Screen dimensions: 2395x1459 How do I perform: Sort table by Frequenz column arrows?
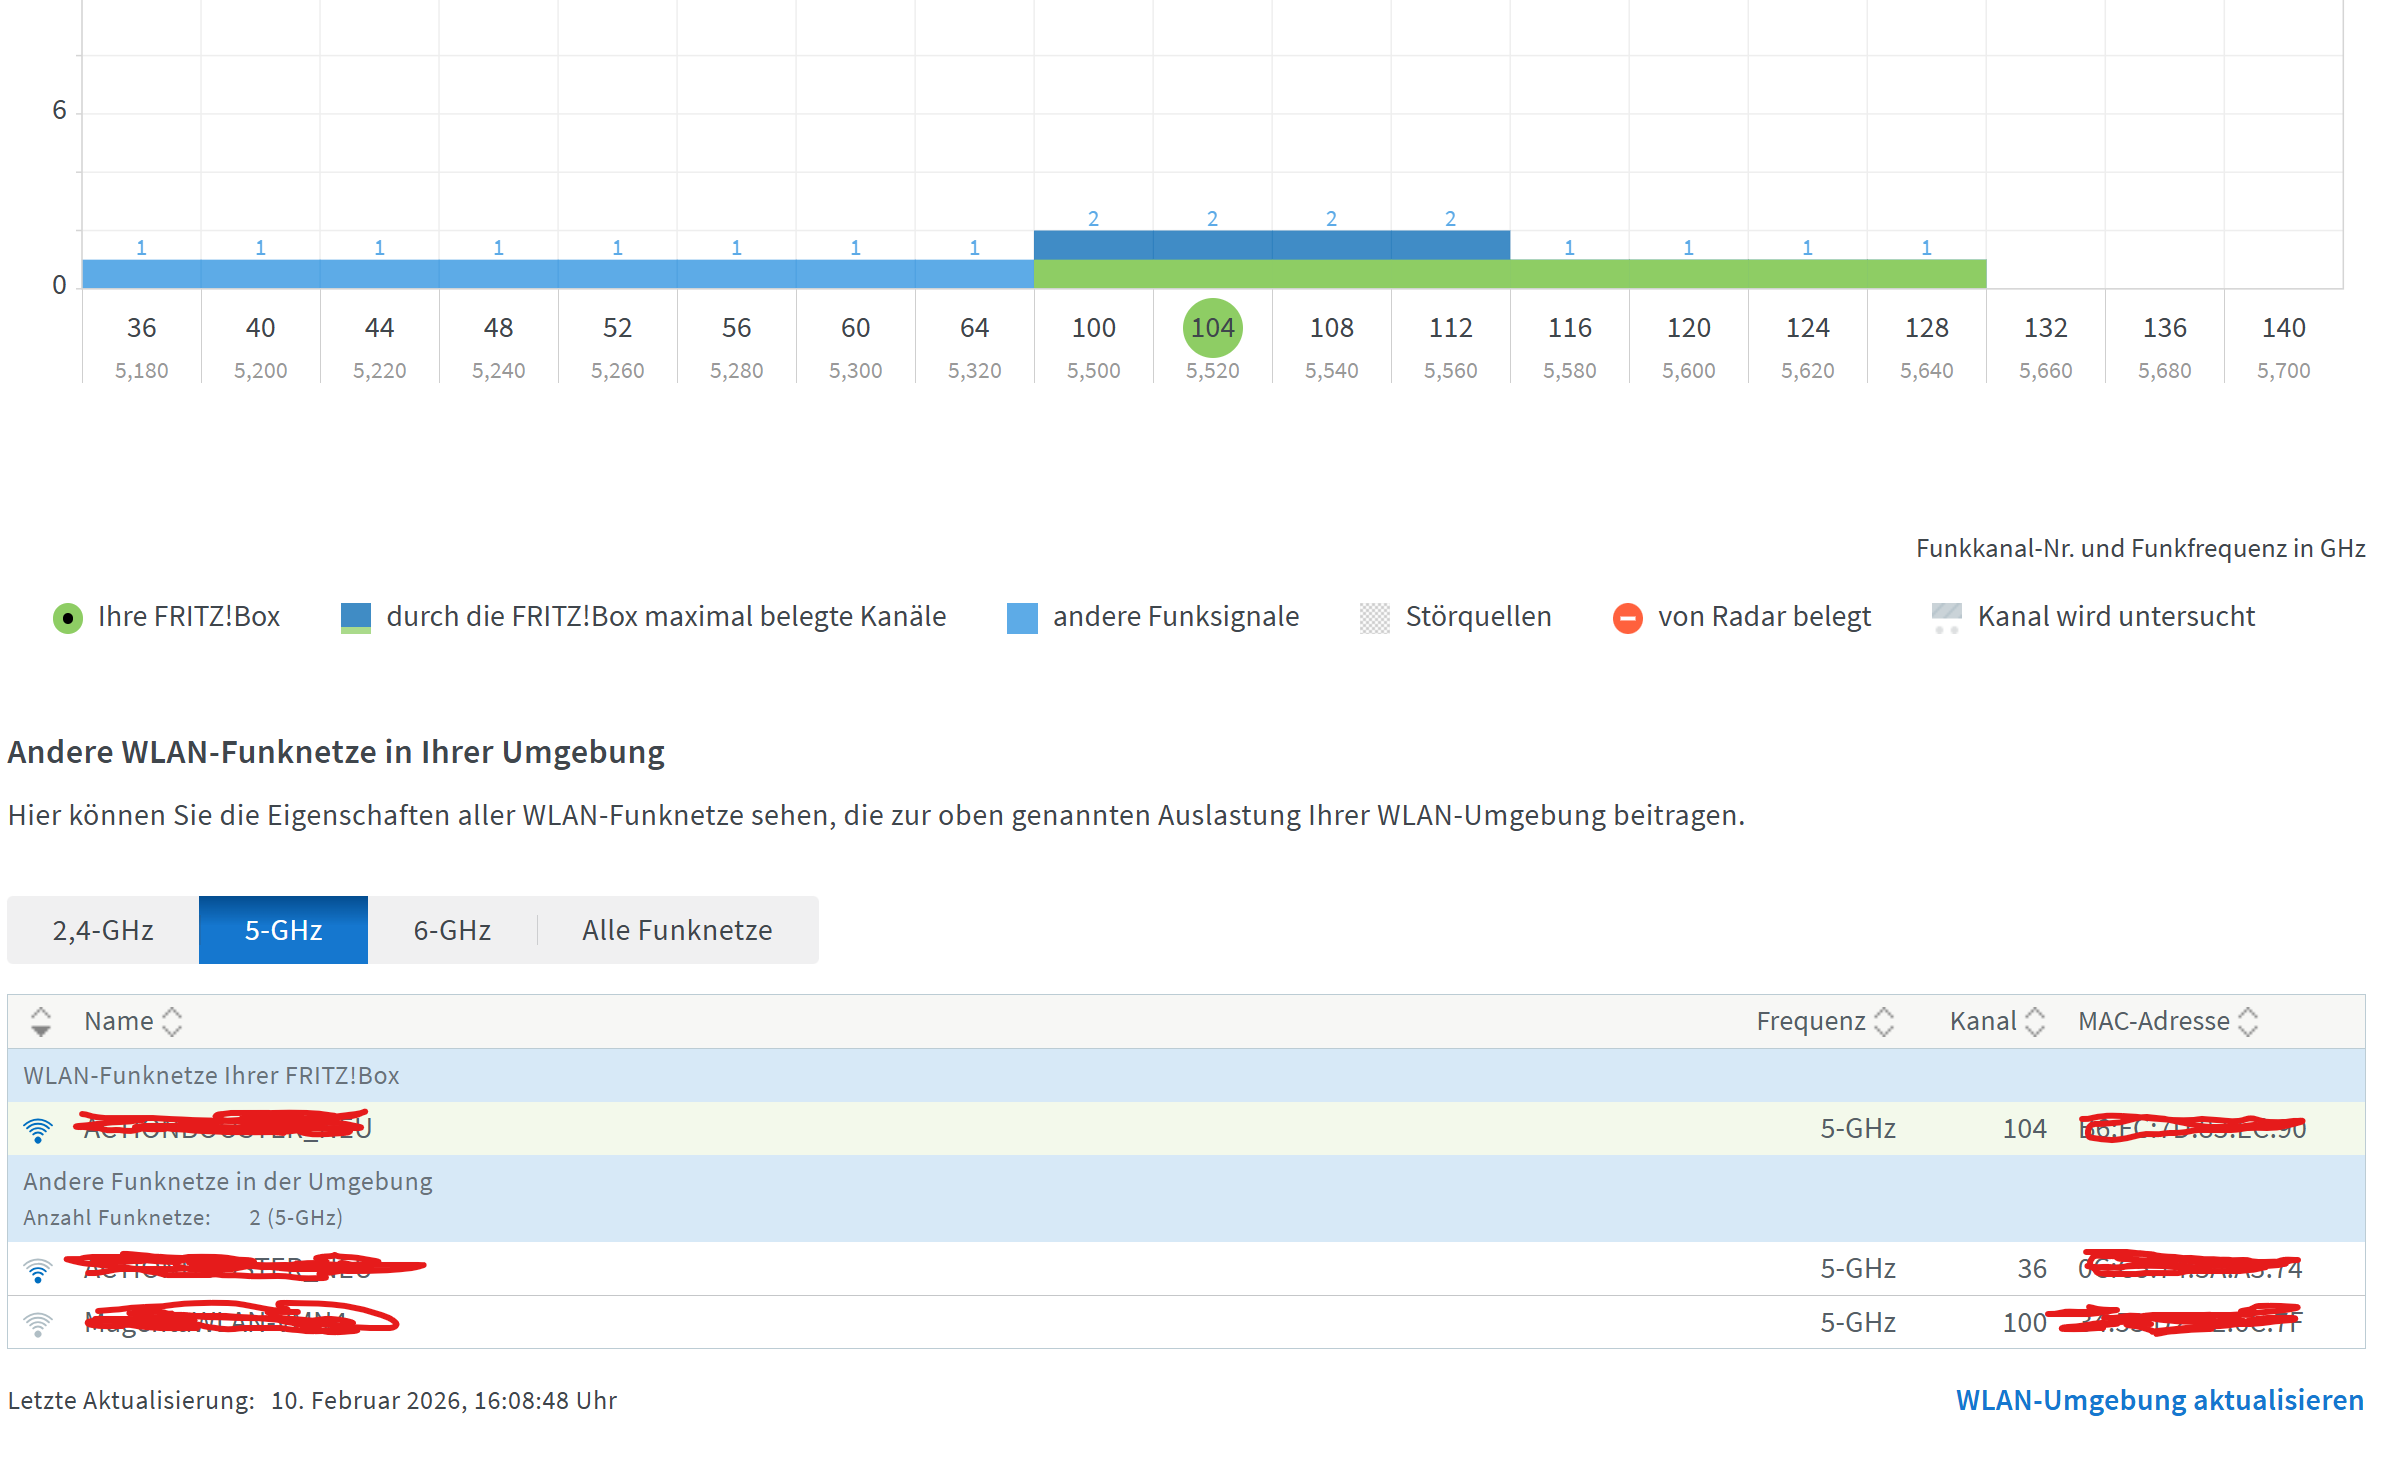(1884, 1021)
